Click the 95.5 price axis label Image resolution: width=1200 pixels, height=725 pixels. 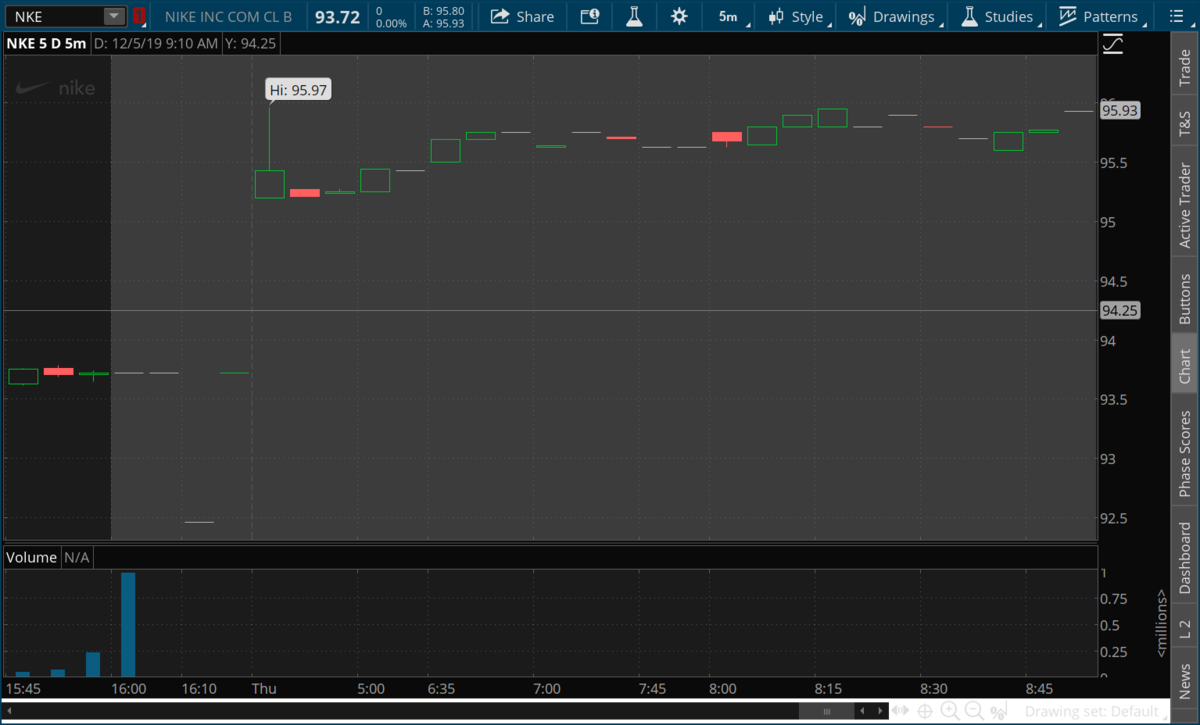[x=1116, y=163]
